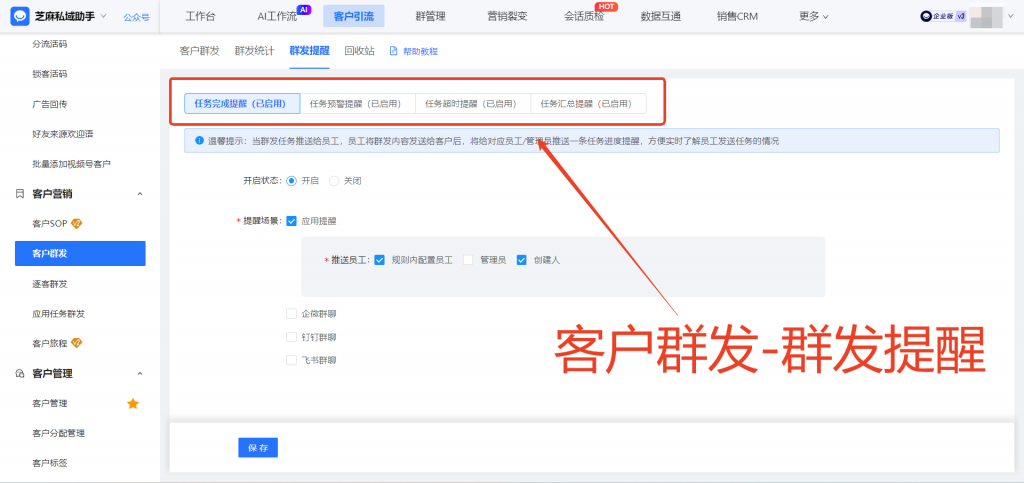Click the 芝麻私域助手 logo icon
The image size is (1024, 483).
click(x=20, y=16)
